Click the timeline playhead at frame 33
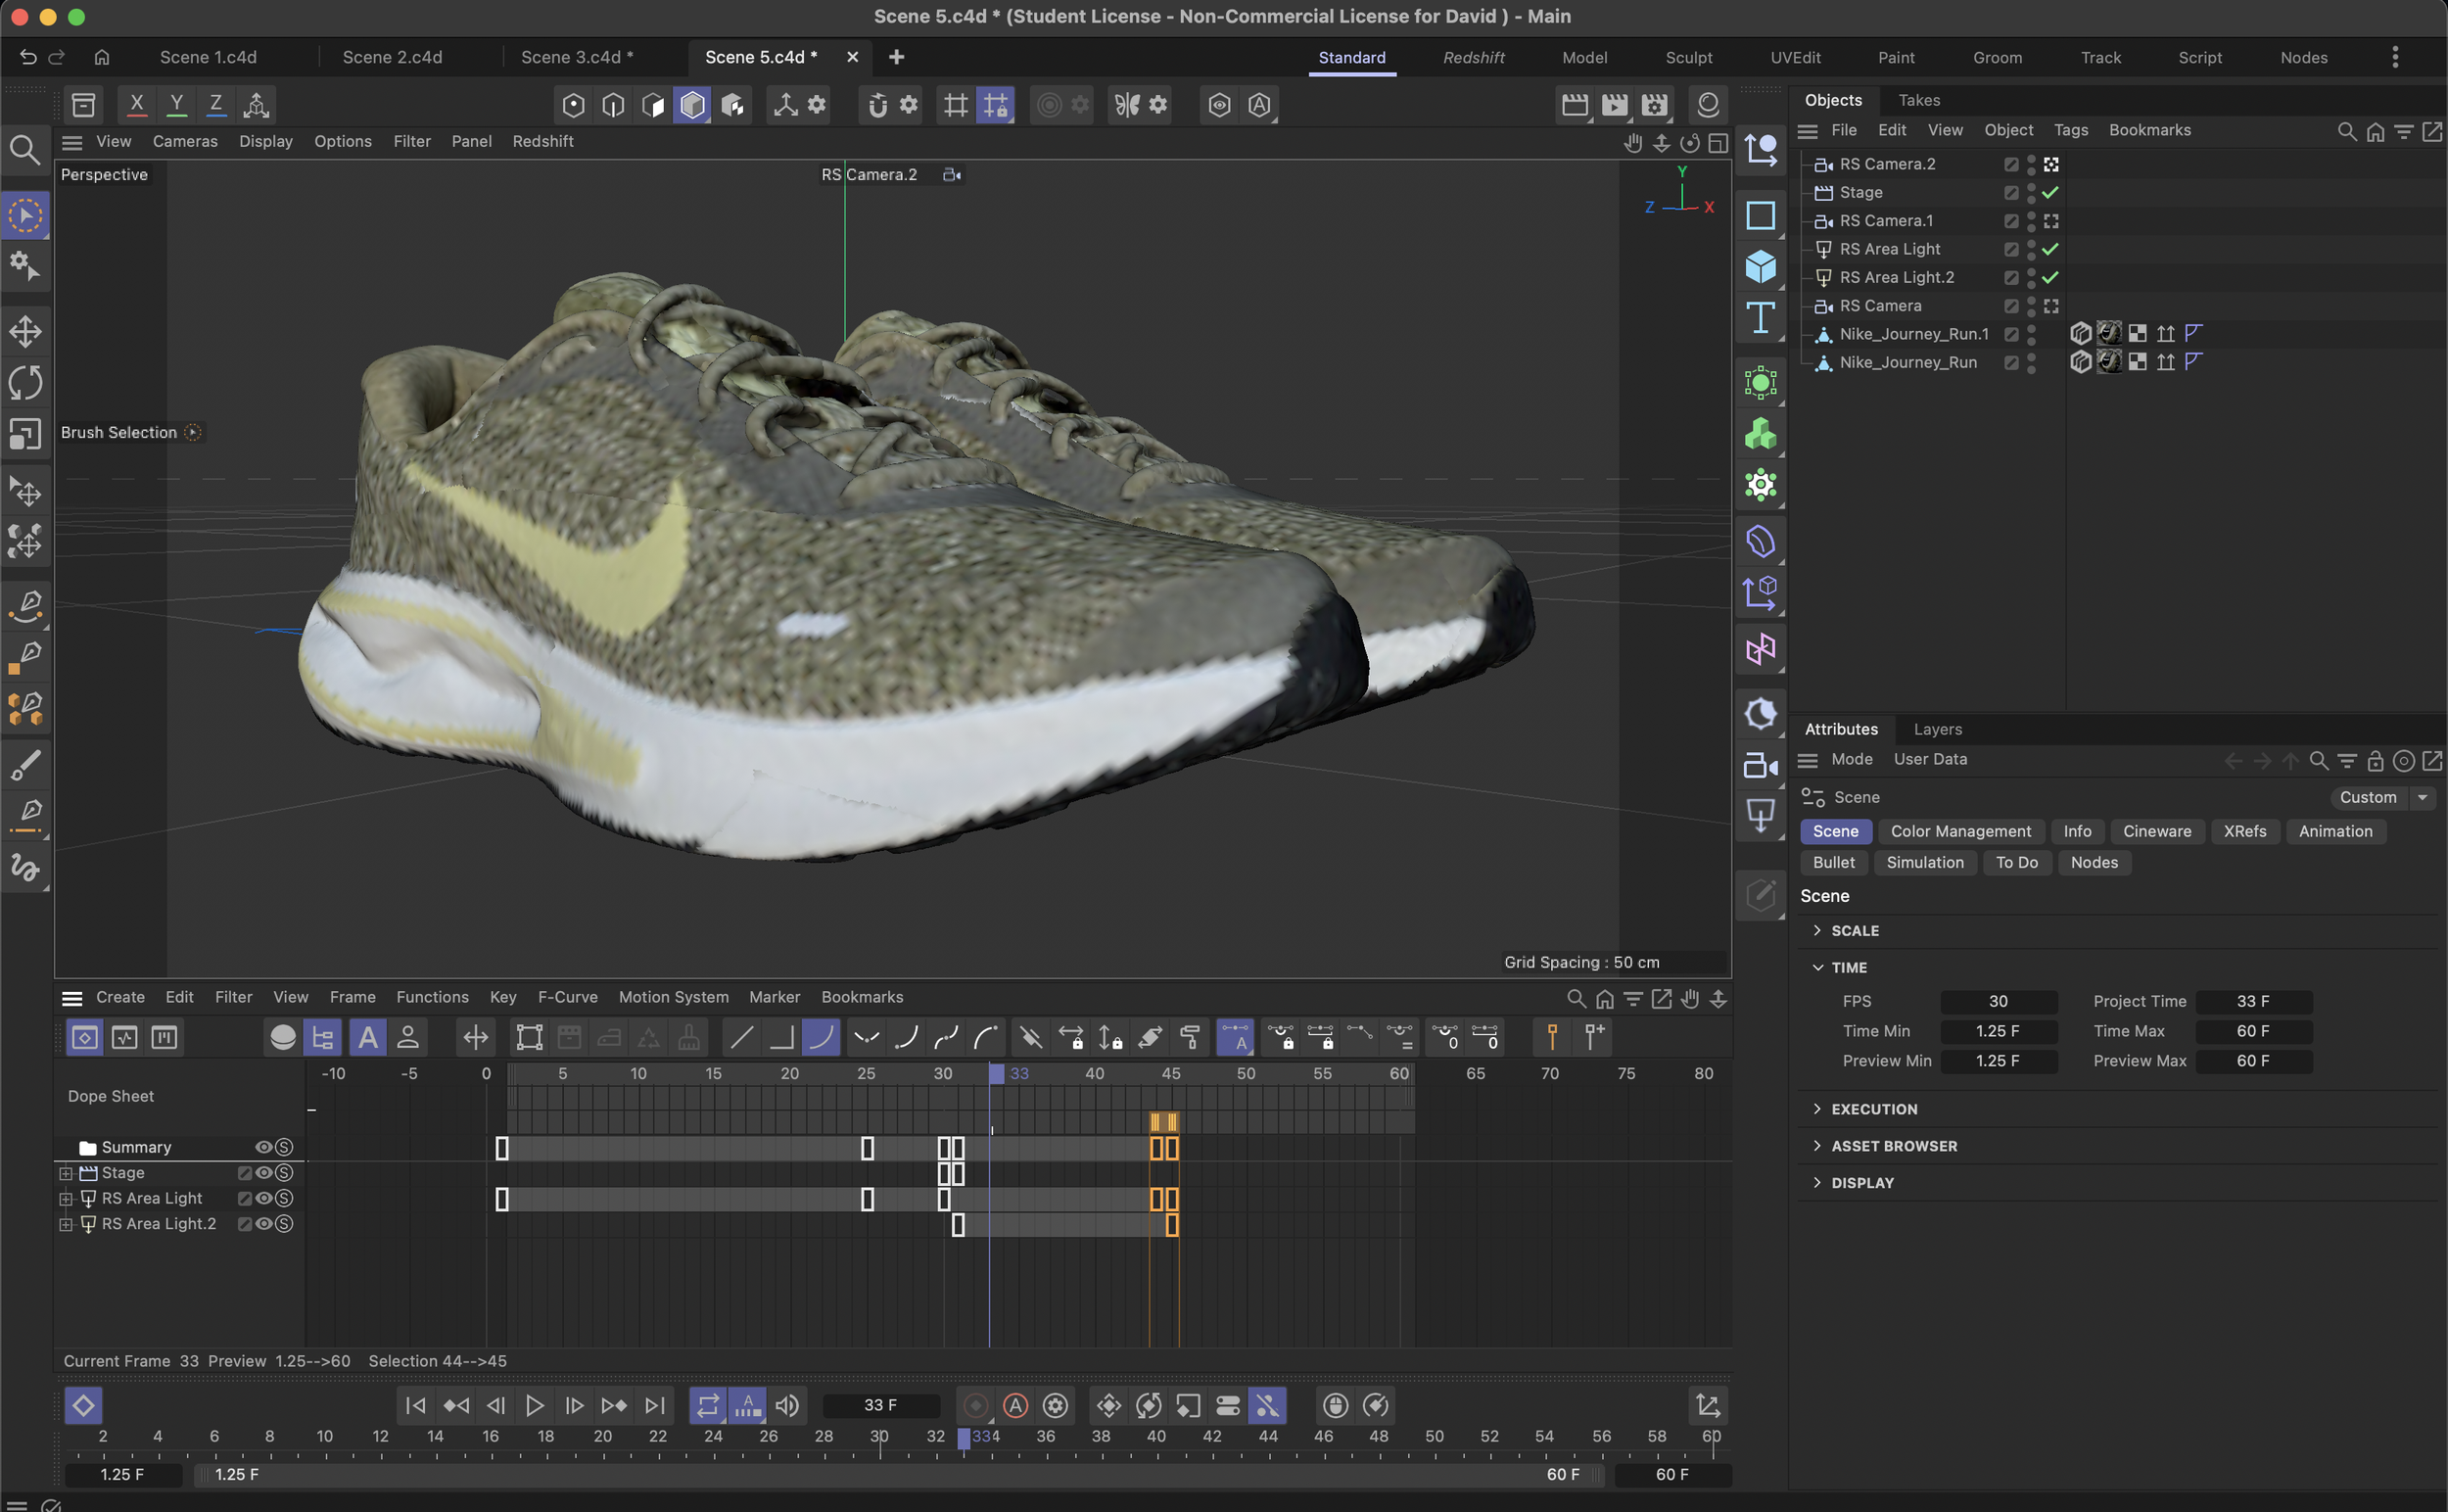 (x=996, y=1073)
